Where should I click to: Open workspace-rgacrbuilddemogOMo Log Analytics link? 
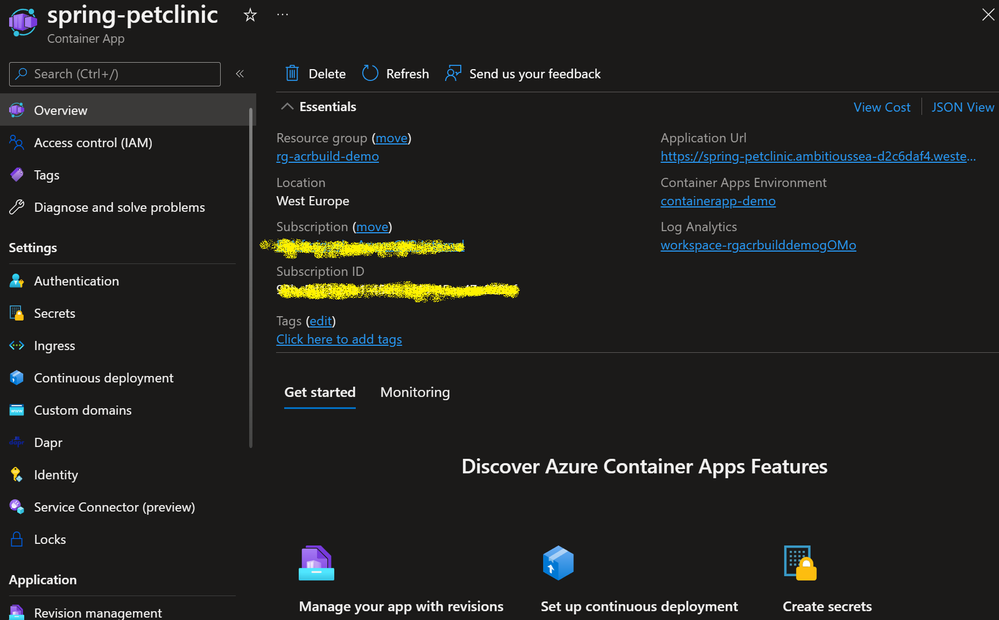pyautogui.click(x=758, y=245)
